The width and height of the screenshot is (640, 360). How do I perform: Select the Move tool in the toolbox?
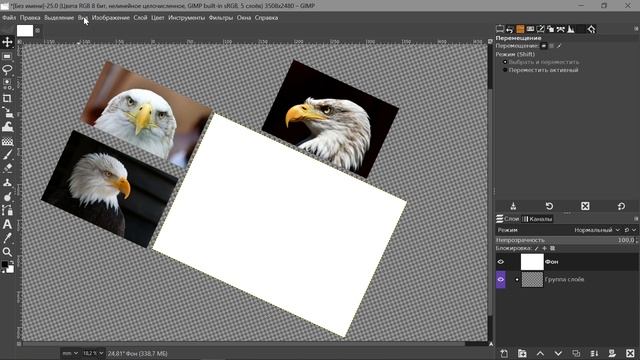pyautogui.click(x=7, y=42)
